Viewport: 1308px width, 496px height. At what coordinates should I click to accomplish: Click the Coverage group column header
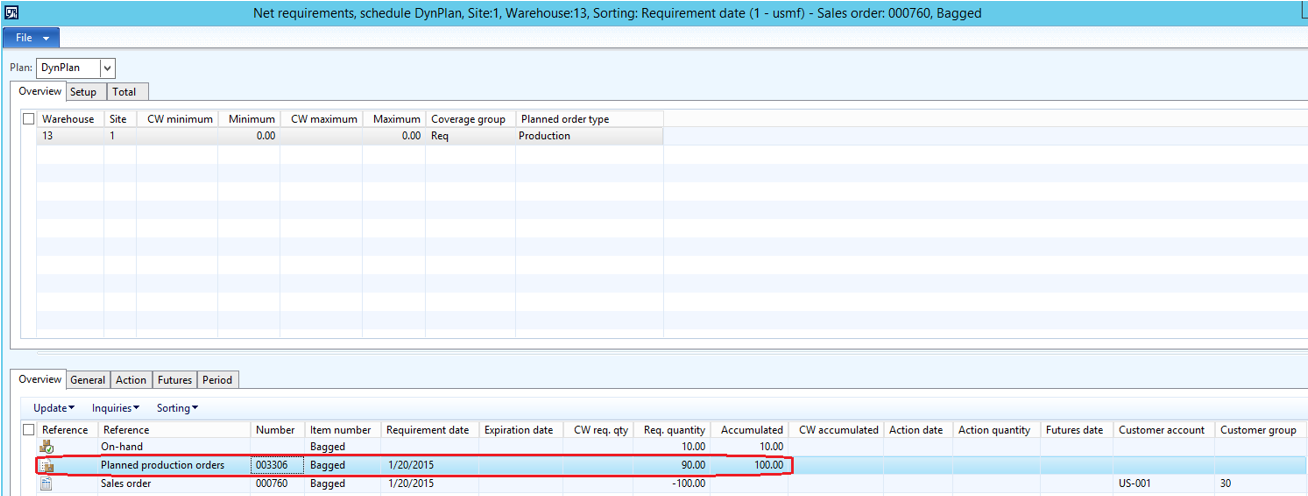pos(468,119)
